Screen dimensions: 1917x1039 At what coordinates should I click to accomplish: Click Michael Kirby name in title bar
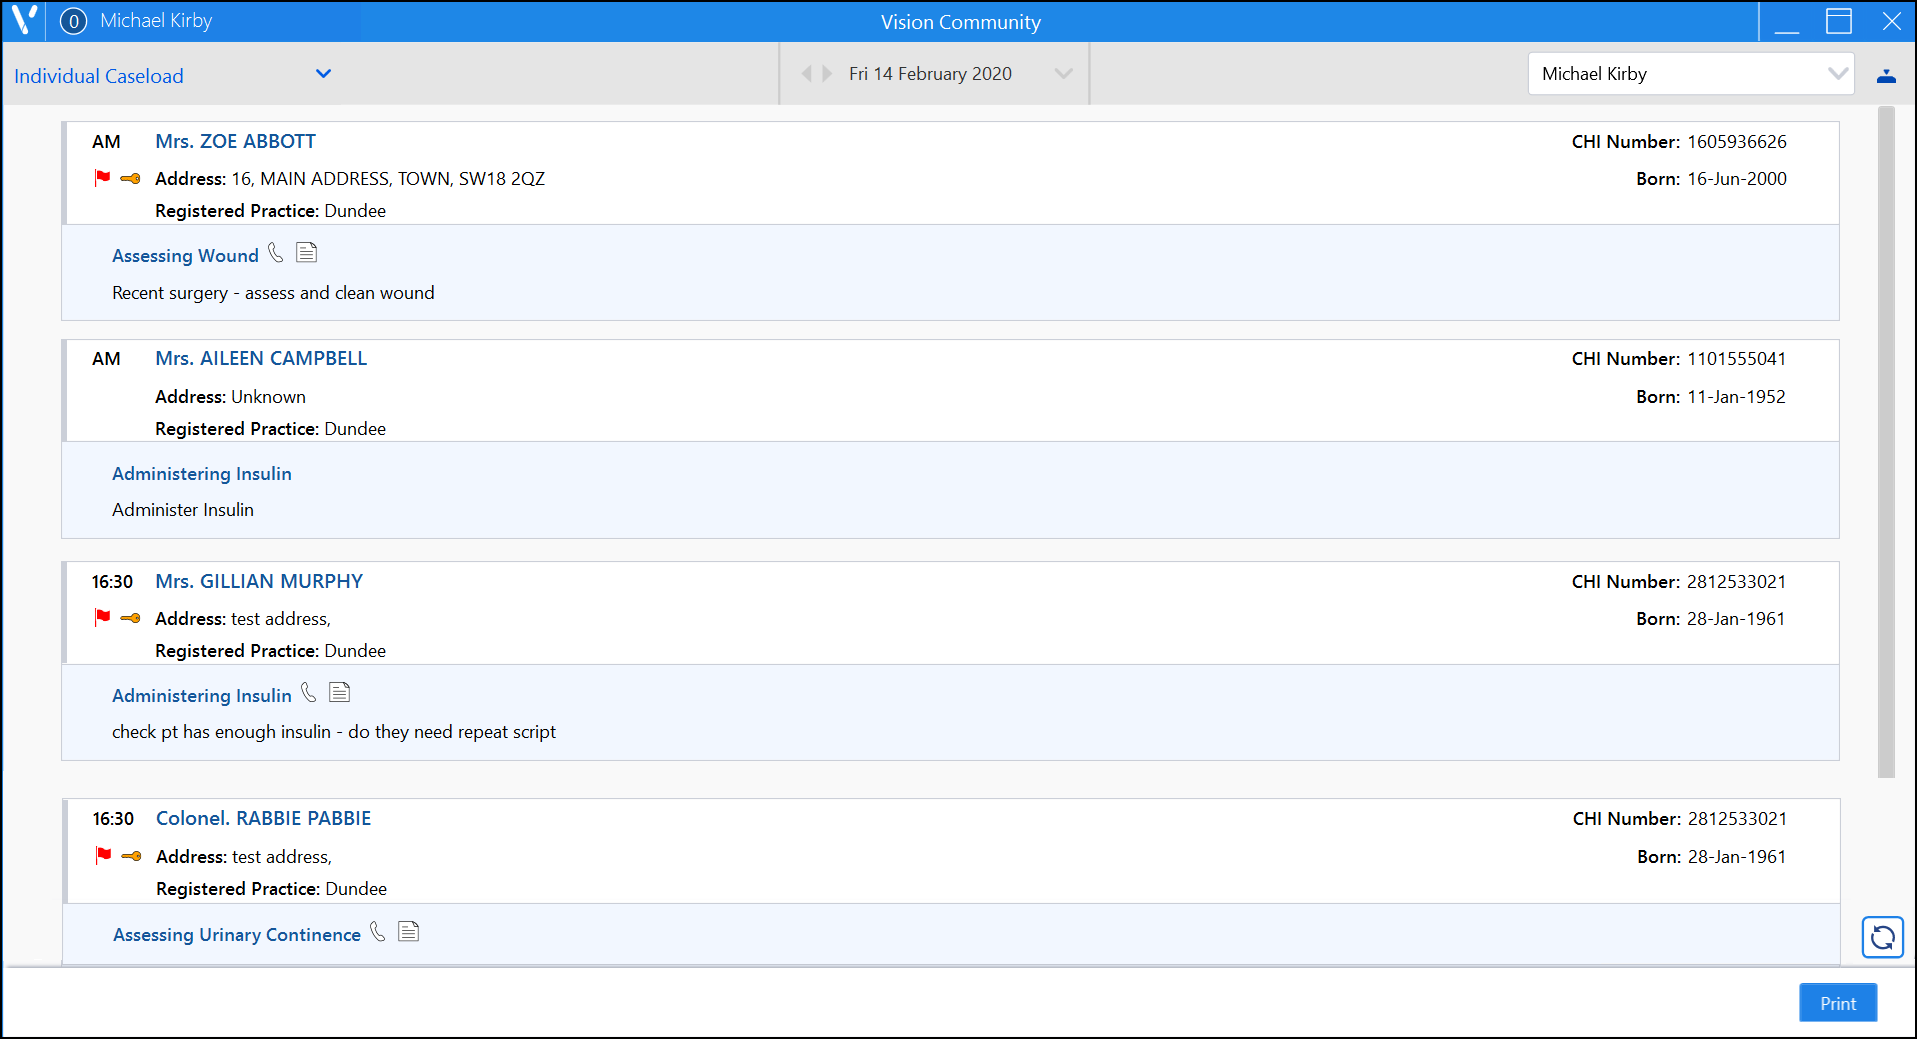[156, 21]
